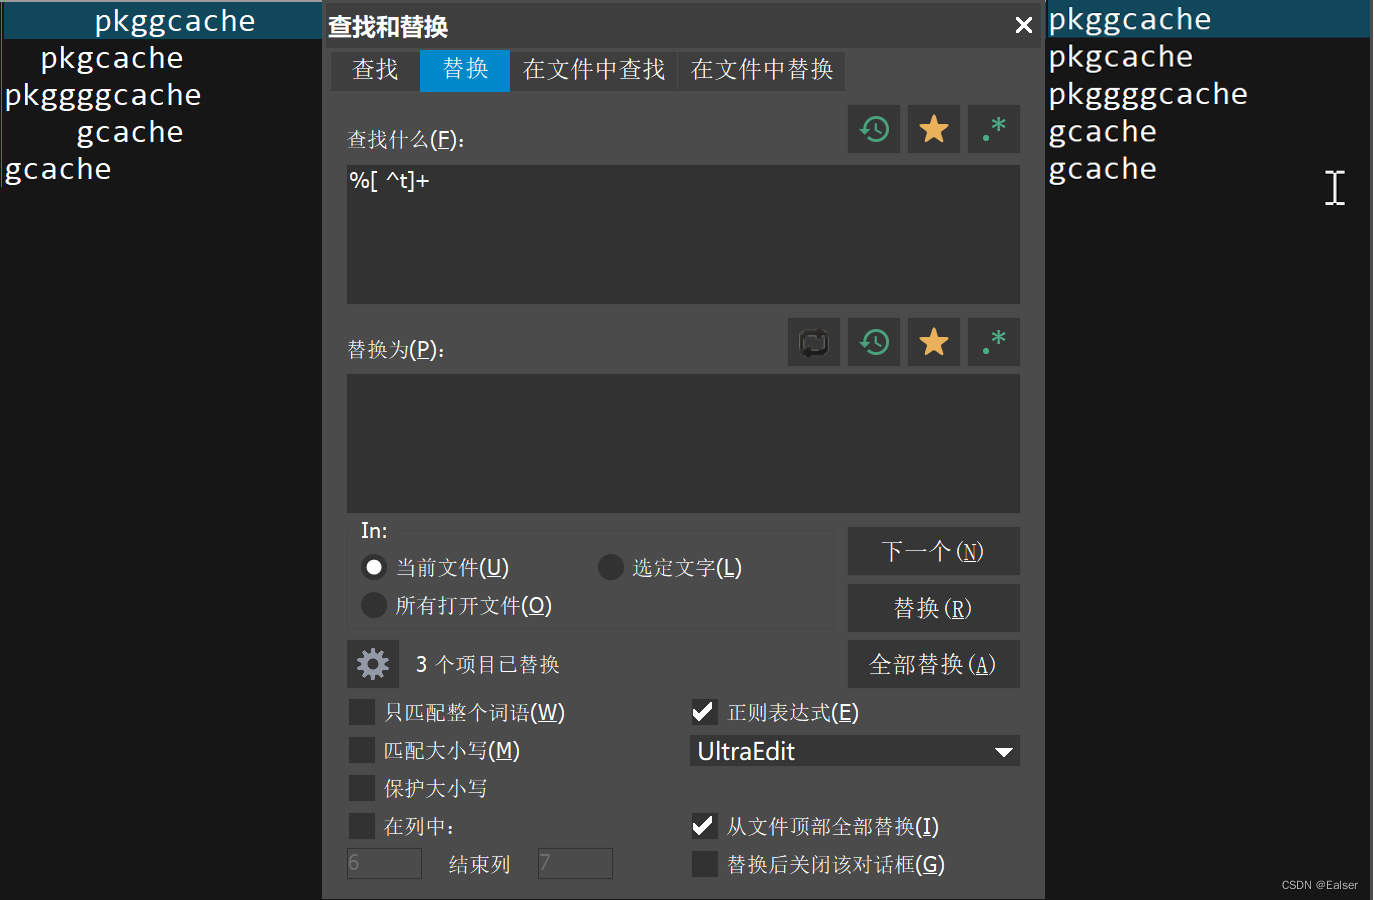Swap find and replace strings icon
The width and height of the screenshot is (1374, 900).
click(814, 342)
